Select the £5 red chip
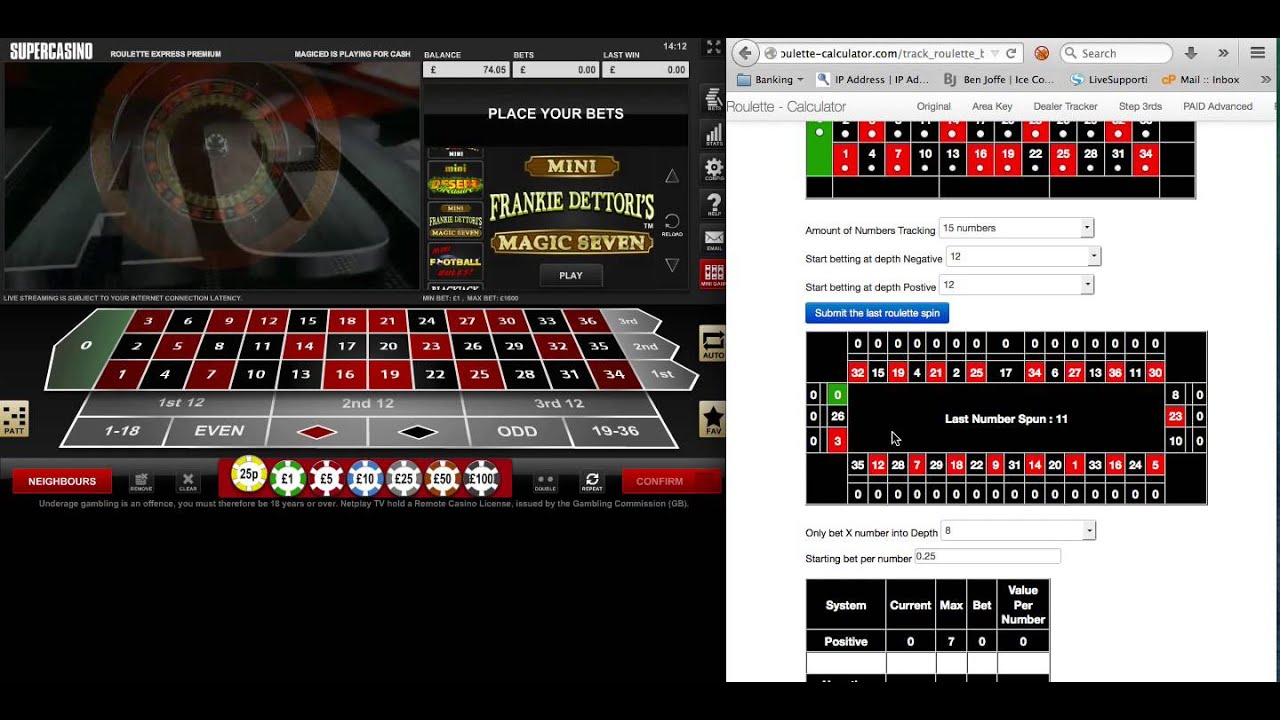1280x720 pixels. point(327,479)
